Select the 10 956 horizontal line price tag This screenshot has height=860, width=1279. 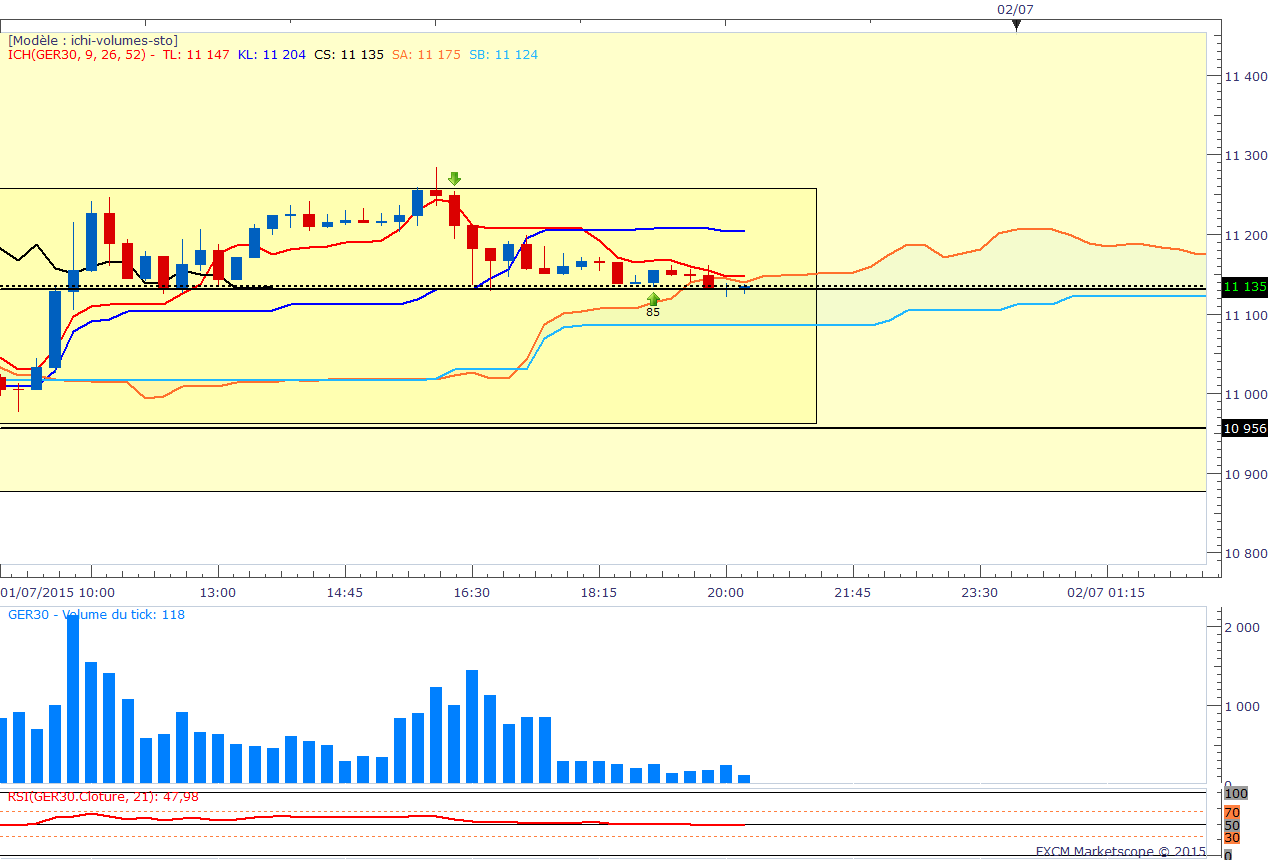click(x=1245, y=428)
